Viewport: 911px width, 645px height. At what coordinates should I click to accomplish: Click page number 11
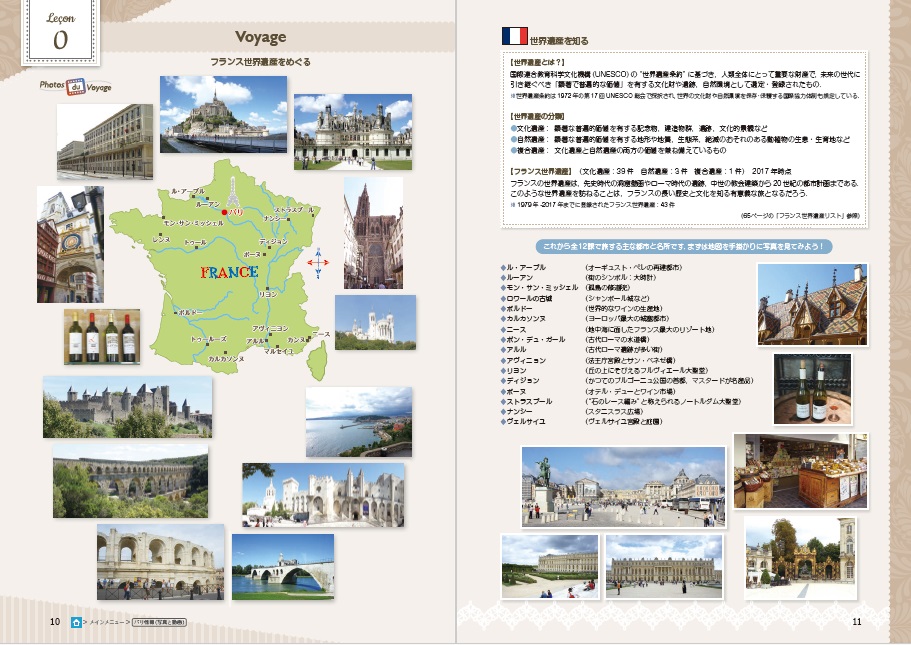pyautogui.click(x=856, y=622)
